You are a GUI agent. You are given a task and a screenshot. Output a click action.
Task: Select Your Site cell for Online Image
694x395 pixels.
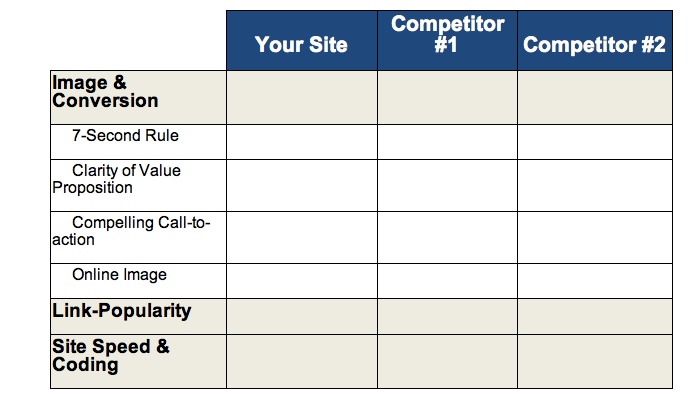pyautogui.click(x=302, y=281)
